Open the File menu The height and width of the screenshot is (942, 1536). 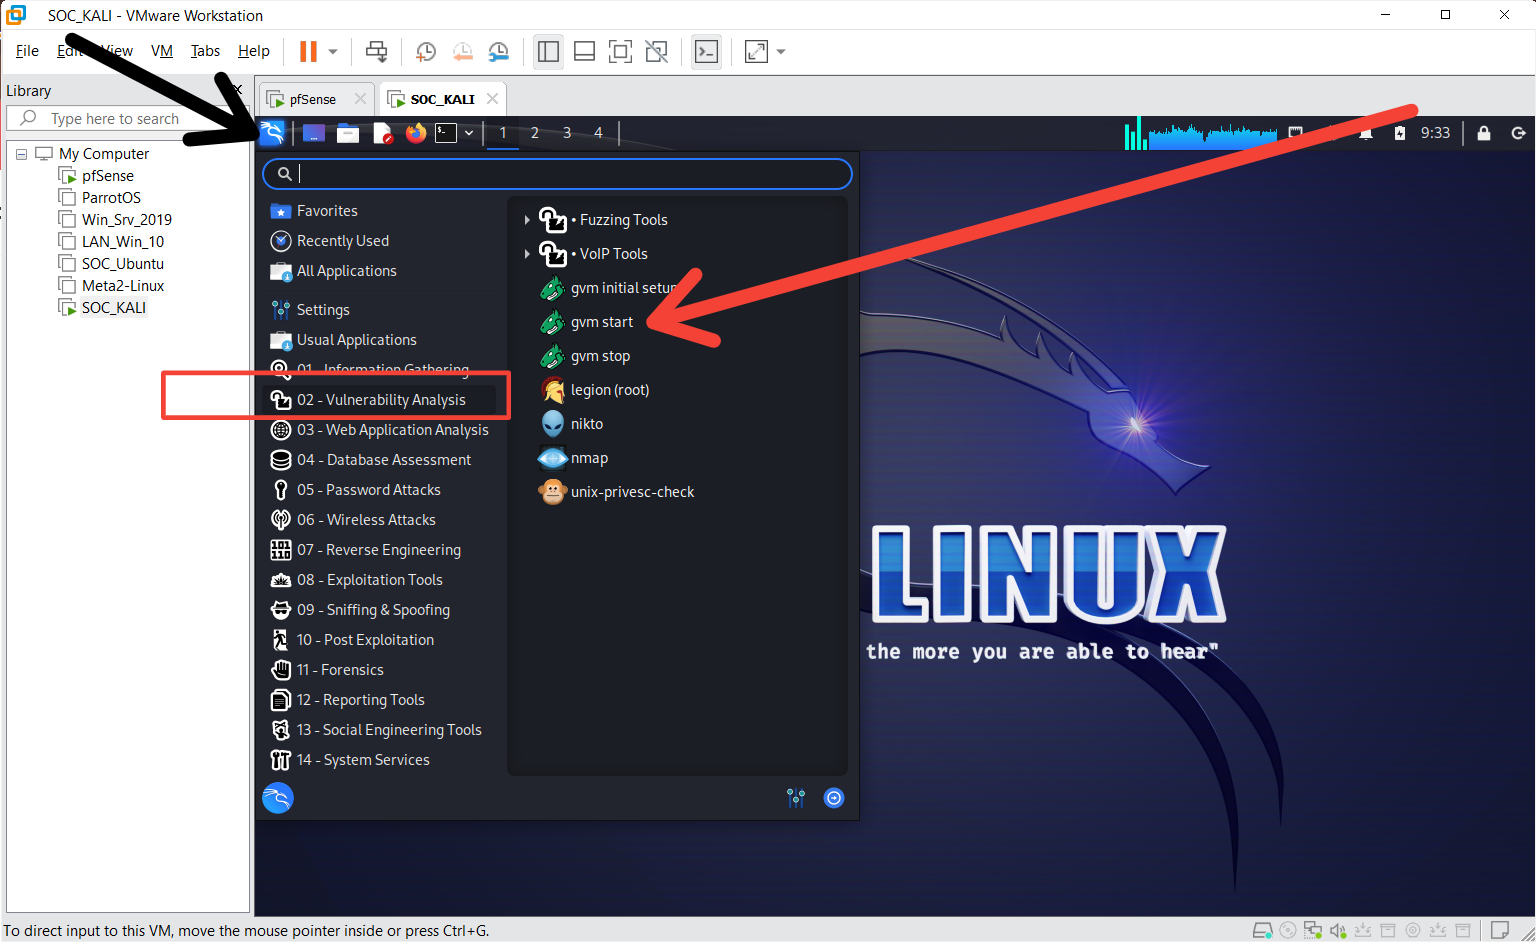[x=27, y=51]
